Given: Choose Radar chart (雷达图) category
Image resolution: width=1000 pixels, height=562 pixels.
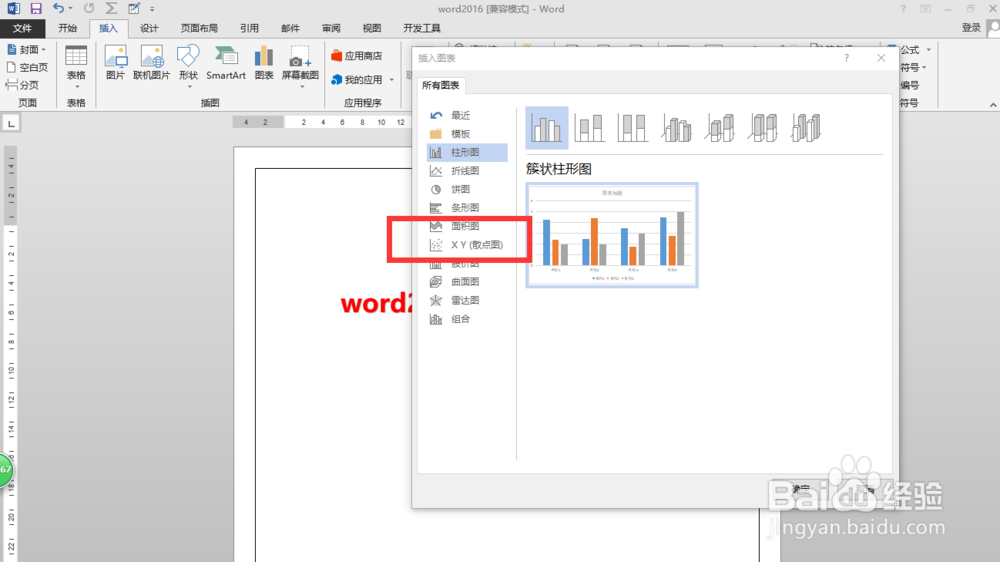Looking at the screenshot, I should 467,300.
